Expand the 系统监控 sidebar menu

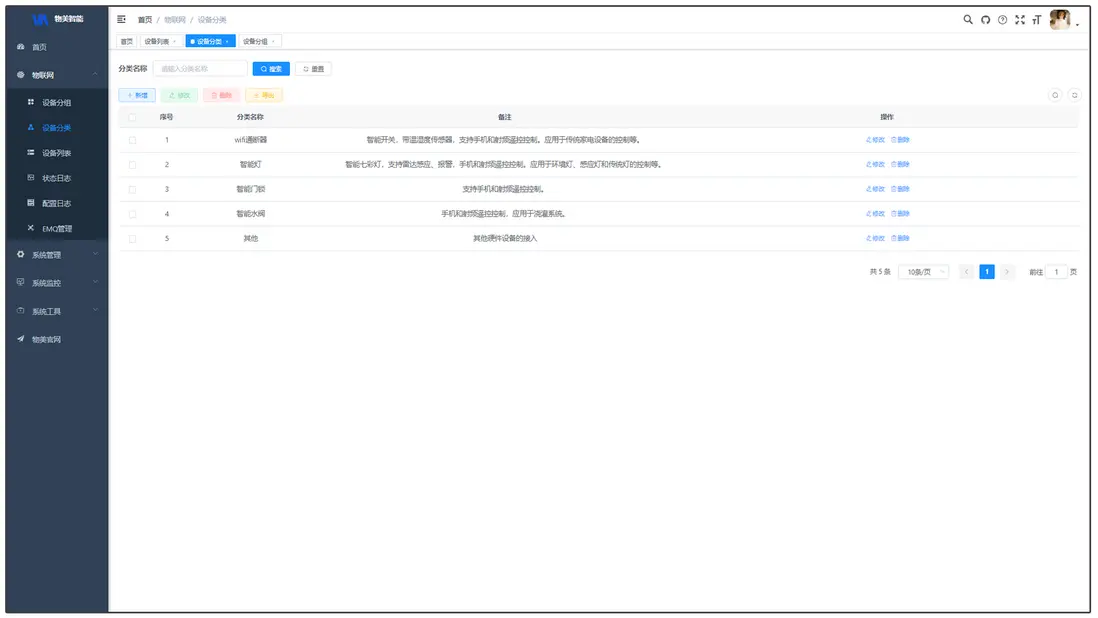57,283
